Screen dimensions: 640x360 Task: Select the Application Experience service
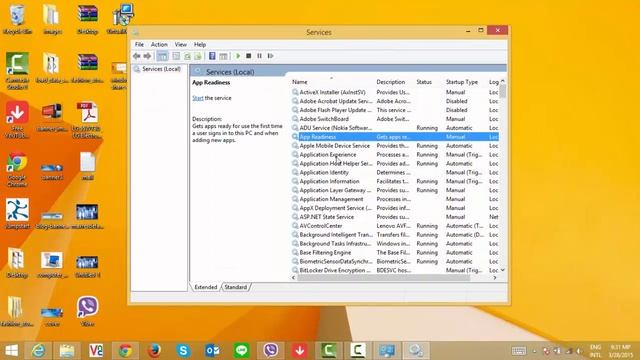coord(395,155)
